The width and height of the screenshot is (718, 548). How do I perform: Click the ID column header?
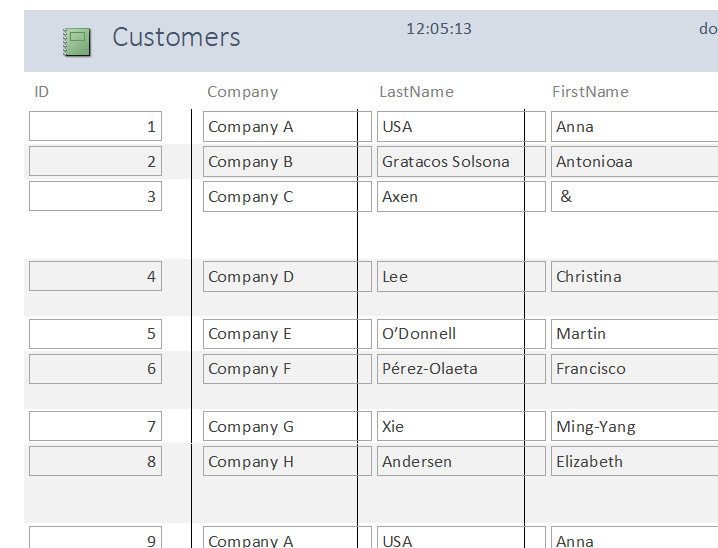tap(42, 92)
